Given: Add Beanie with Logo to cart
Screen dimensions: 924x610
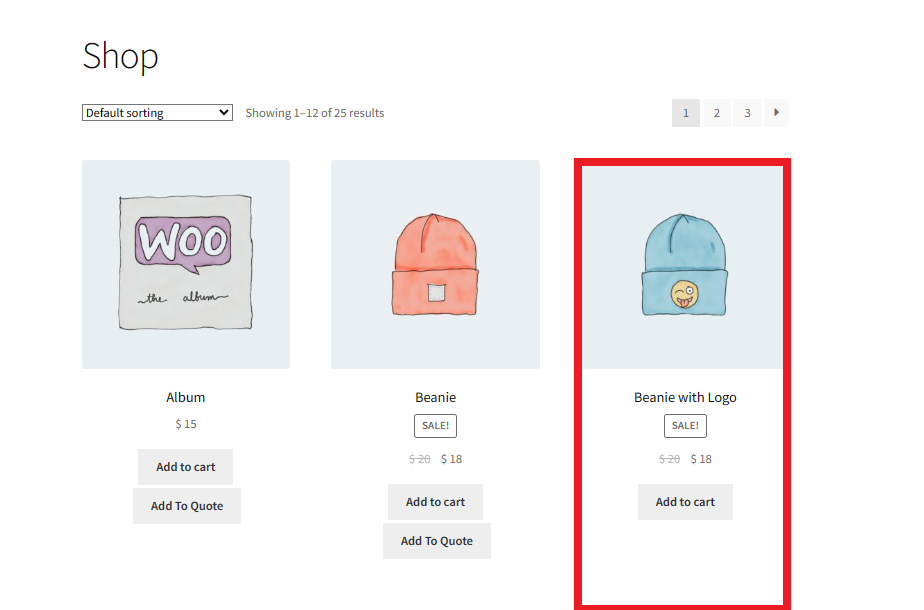Looking at the screenshot, I should (x=684, y=502).
